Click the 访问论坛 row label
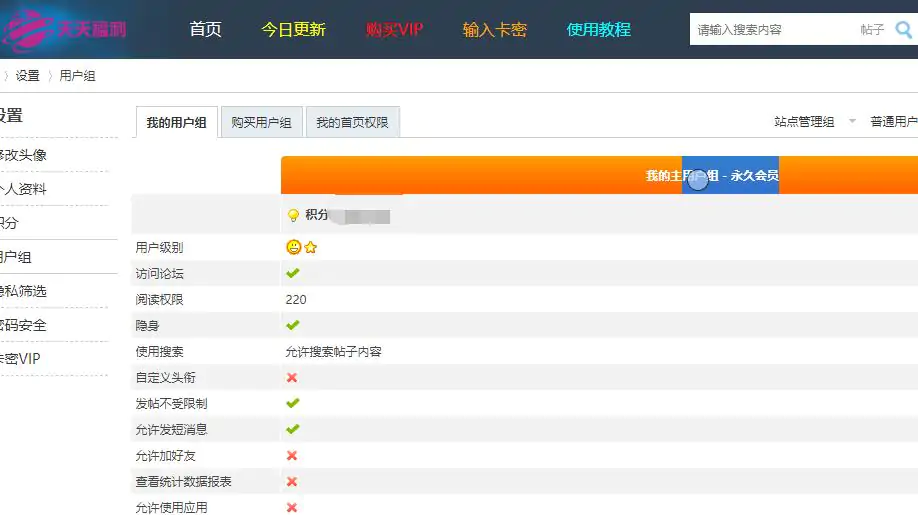 coord(159,273)
